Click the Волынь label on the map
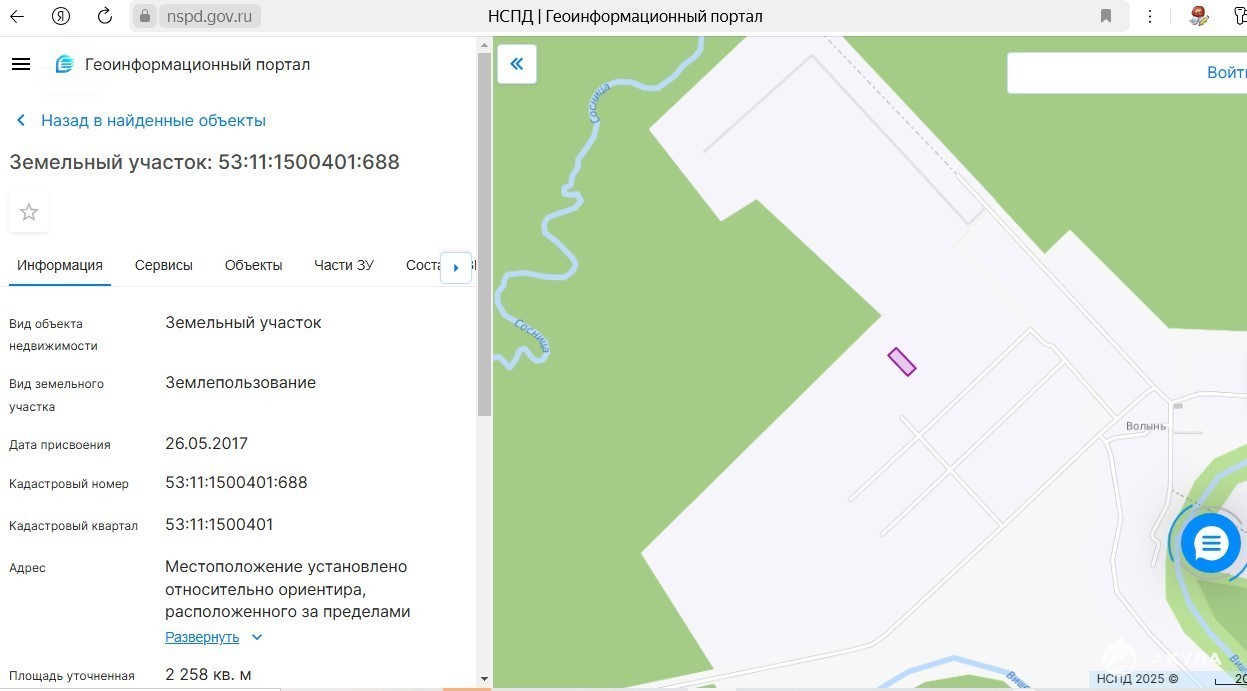This screenshot has width=1247, height=691. click(1146, 426)
